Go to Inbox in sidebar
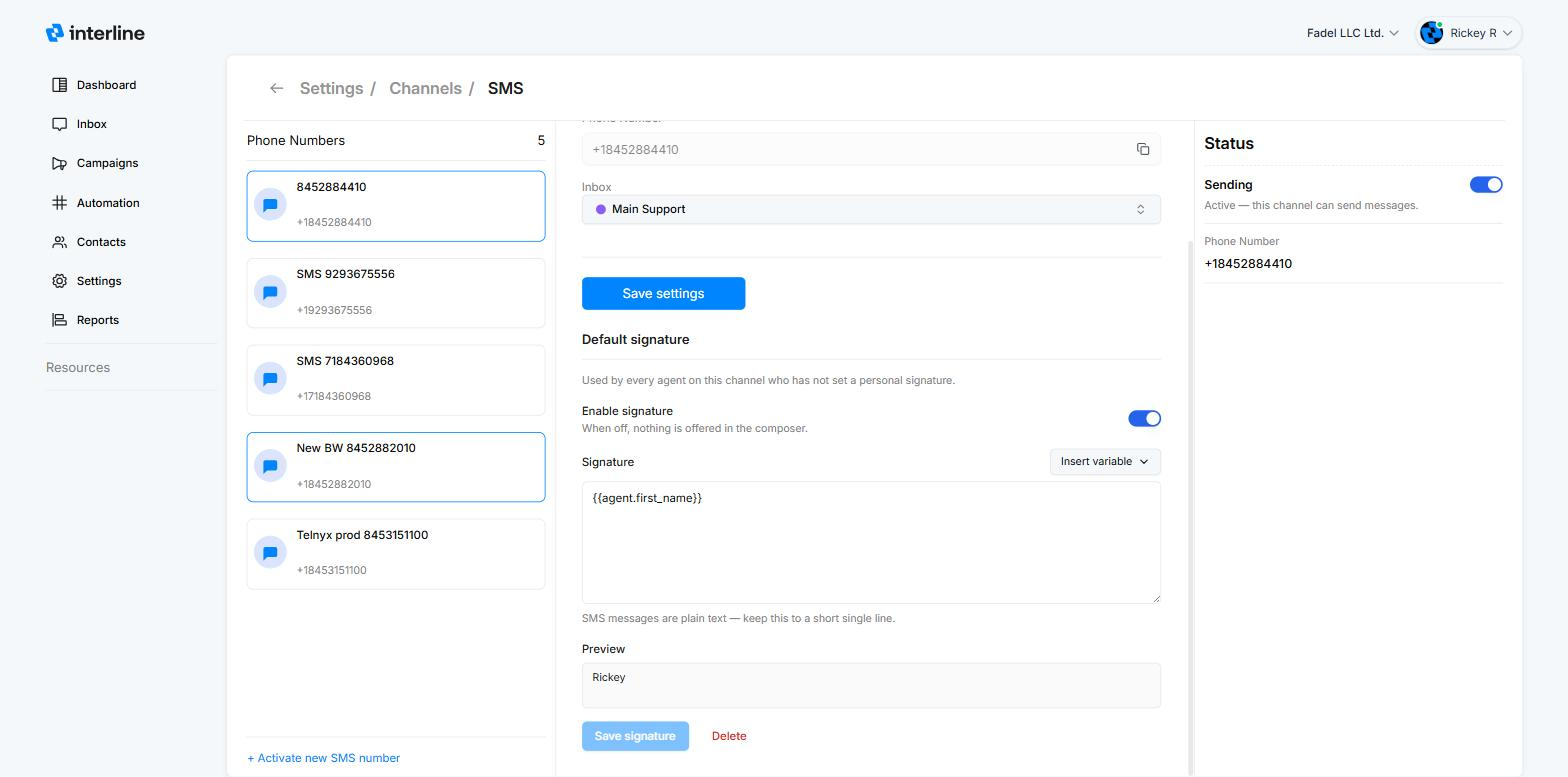 coord(79,124)
